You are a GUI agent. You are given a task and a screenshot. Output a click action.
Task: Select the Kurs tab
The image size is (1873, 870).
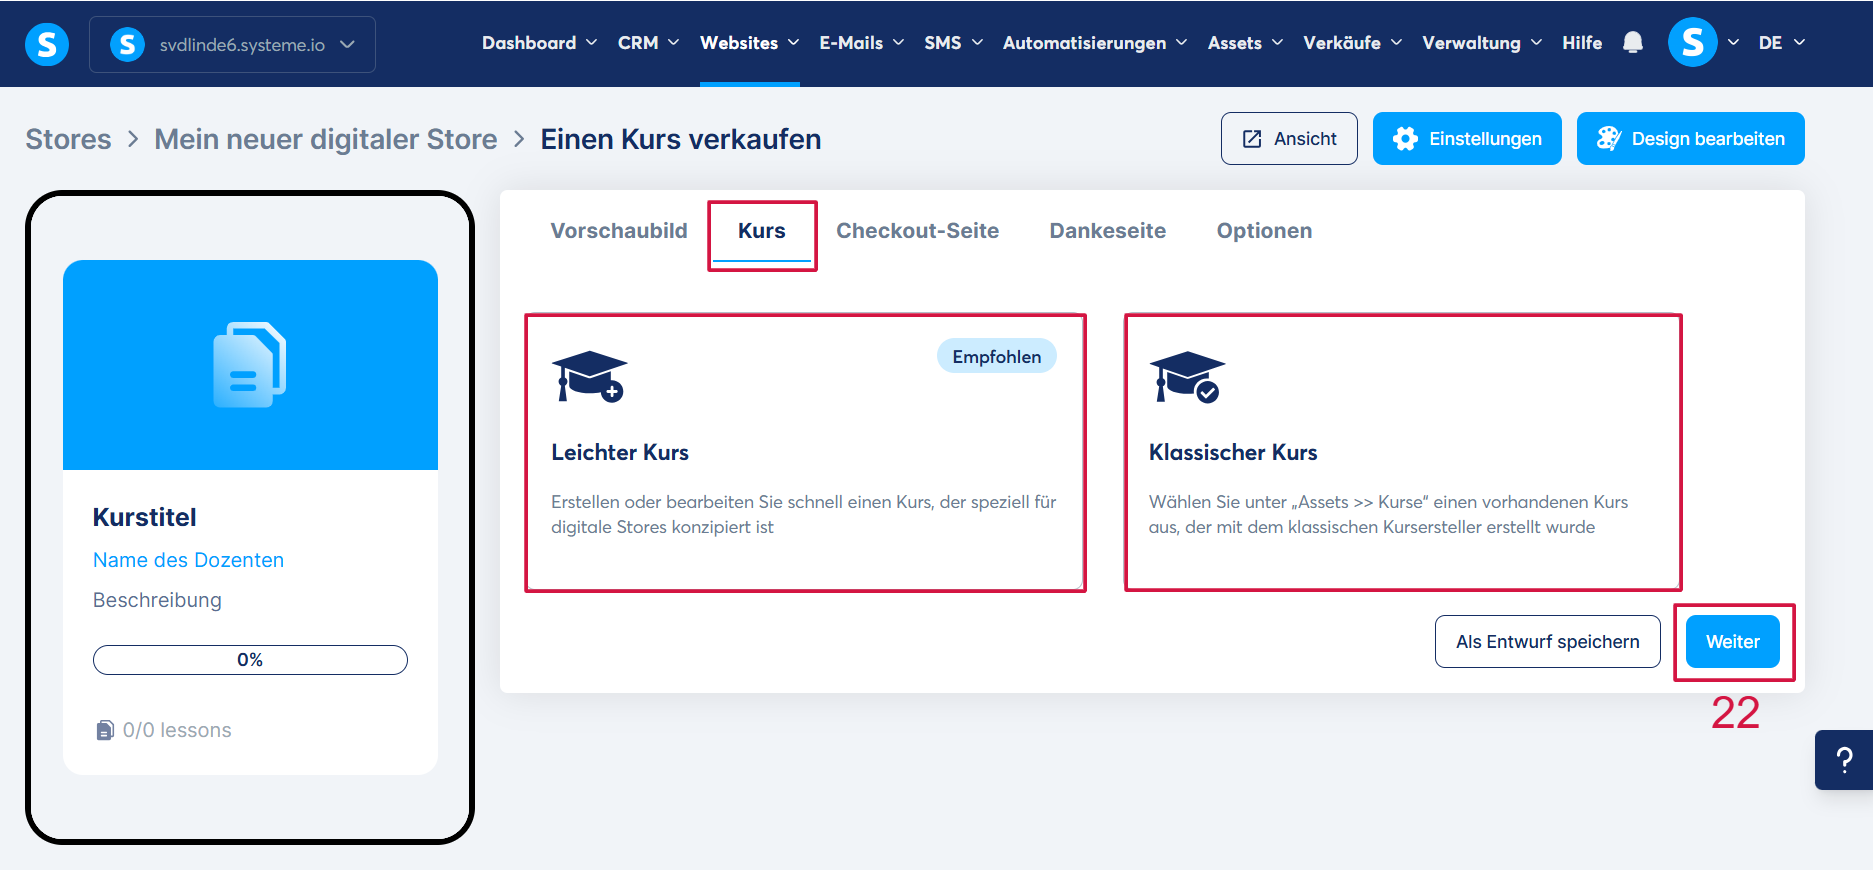[x=762, y=231]
